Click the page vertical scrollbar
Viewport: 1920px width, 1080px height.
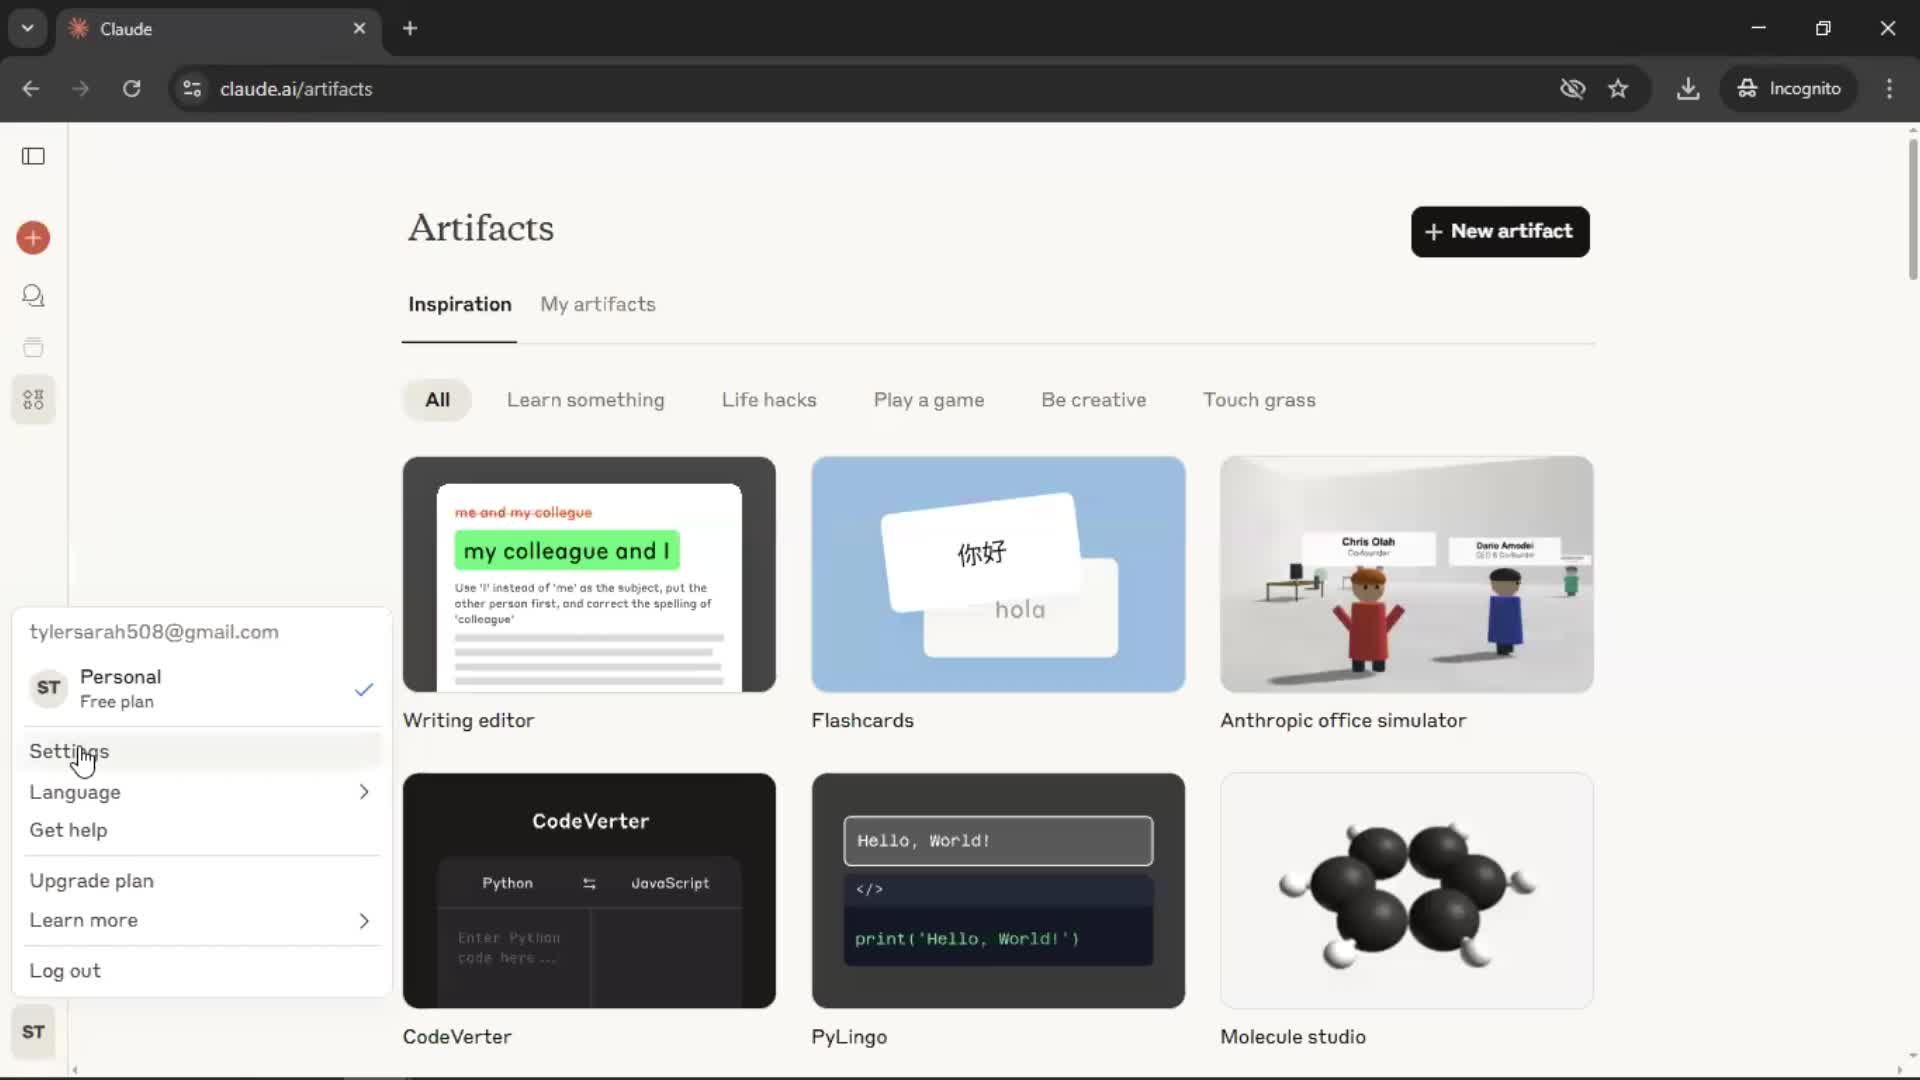pos(1912,210)
